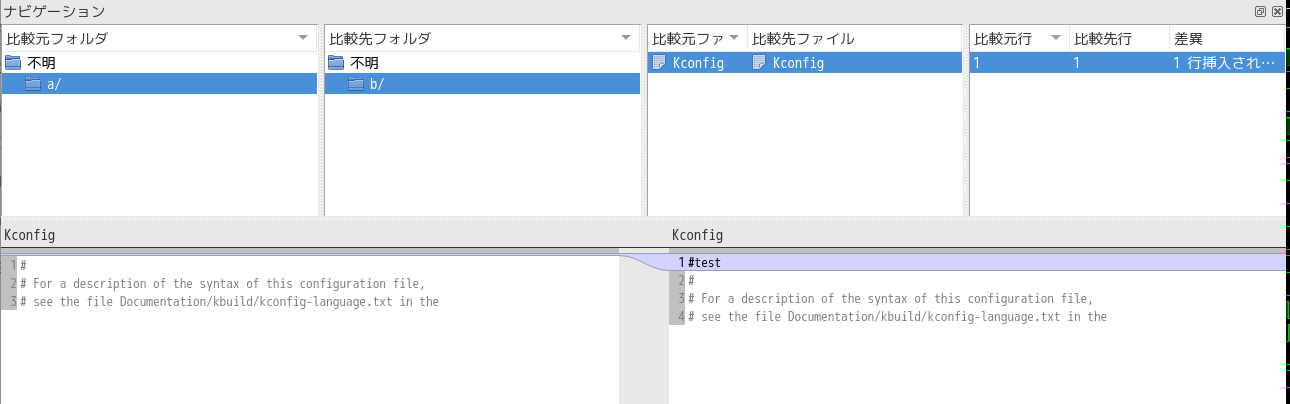Close the navigation panel
This screenshot has height=404, width=1290.
[x=1277, y=11]
